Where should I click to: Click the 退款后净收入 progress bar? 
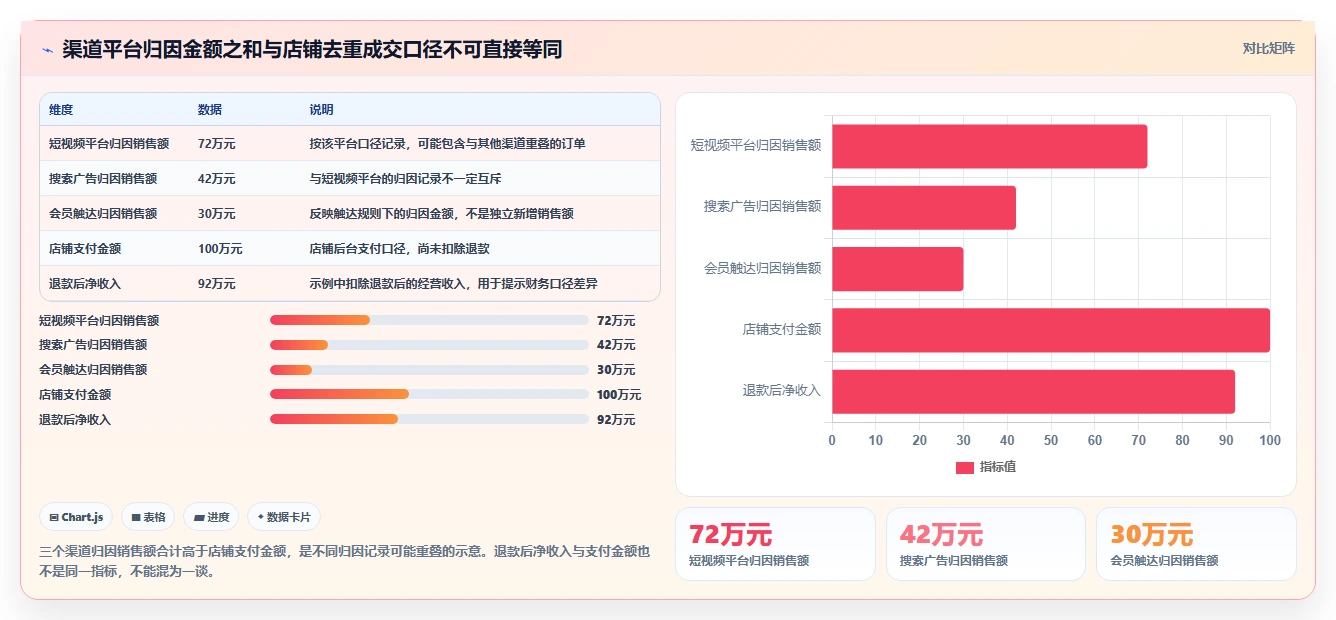coord(429,419)
